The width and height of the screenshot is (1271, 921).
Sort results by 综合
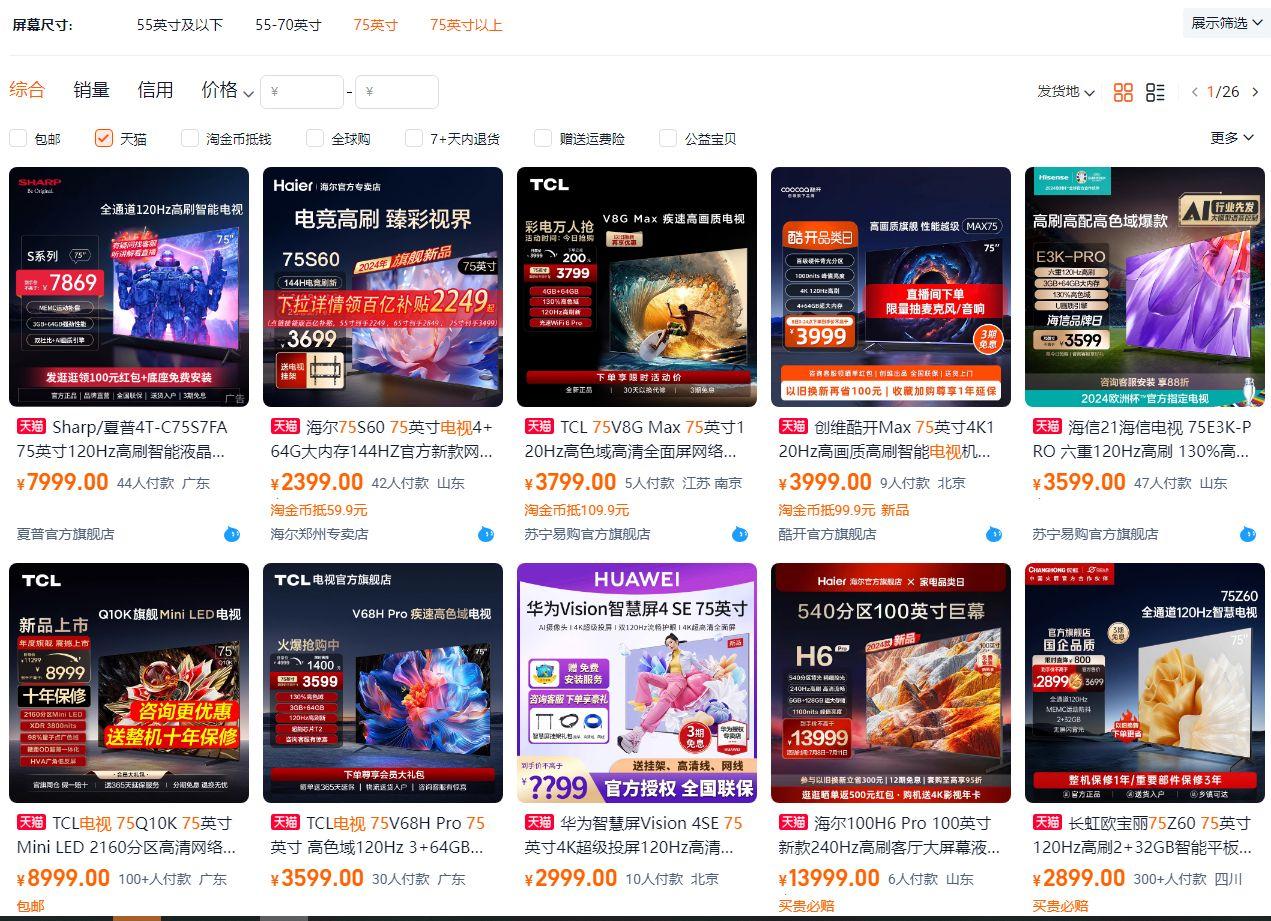tap(27, 89)
